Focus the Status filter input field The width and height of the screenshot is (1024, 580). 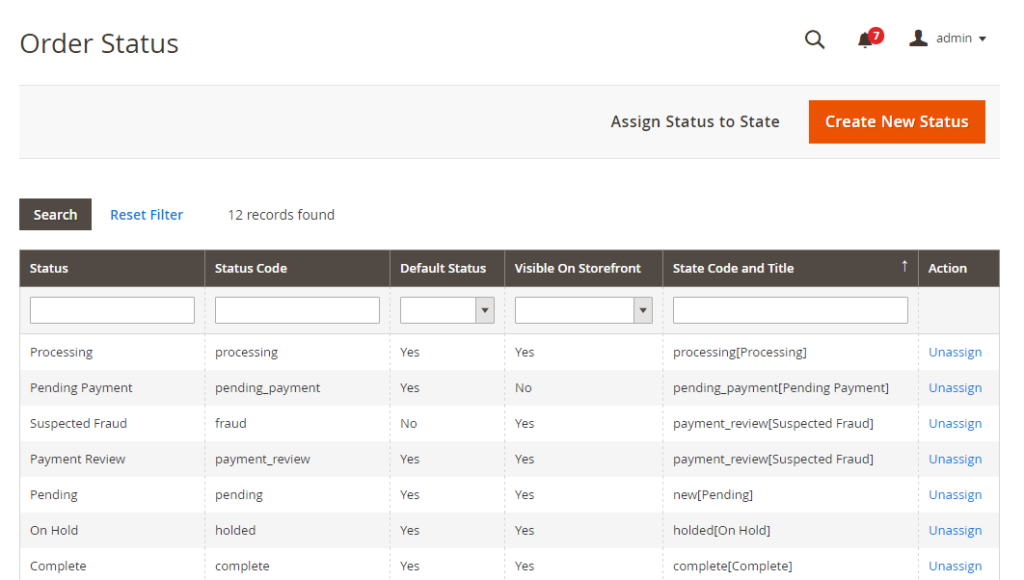point(112,310)
